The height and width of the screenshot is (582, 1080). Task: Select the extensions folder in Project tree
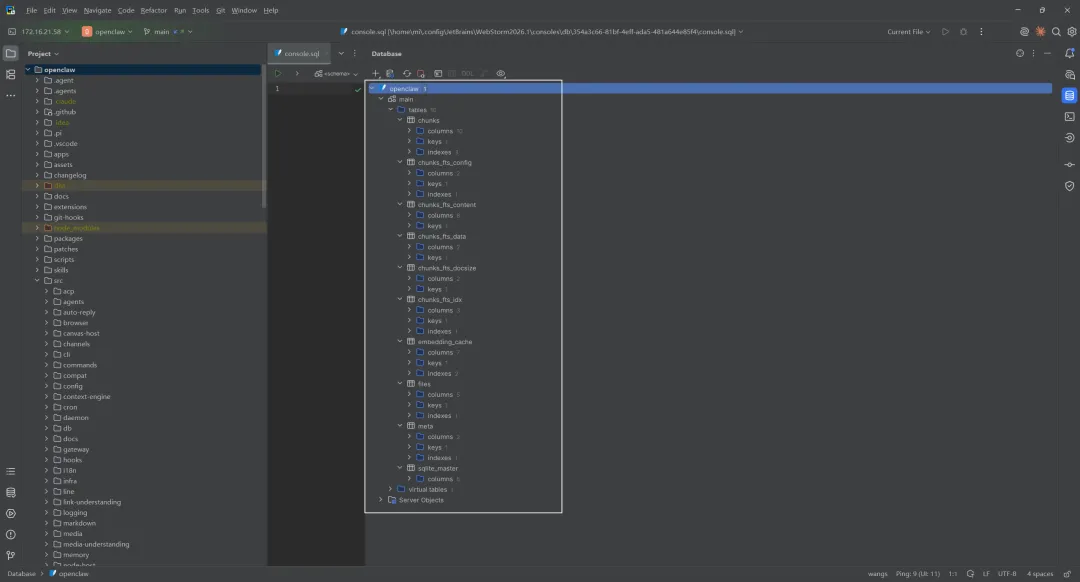70,207
